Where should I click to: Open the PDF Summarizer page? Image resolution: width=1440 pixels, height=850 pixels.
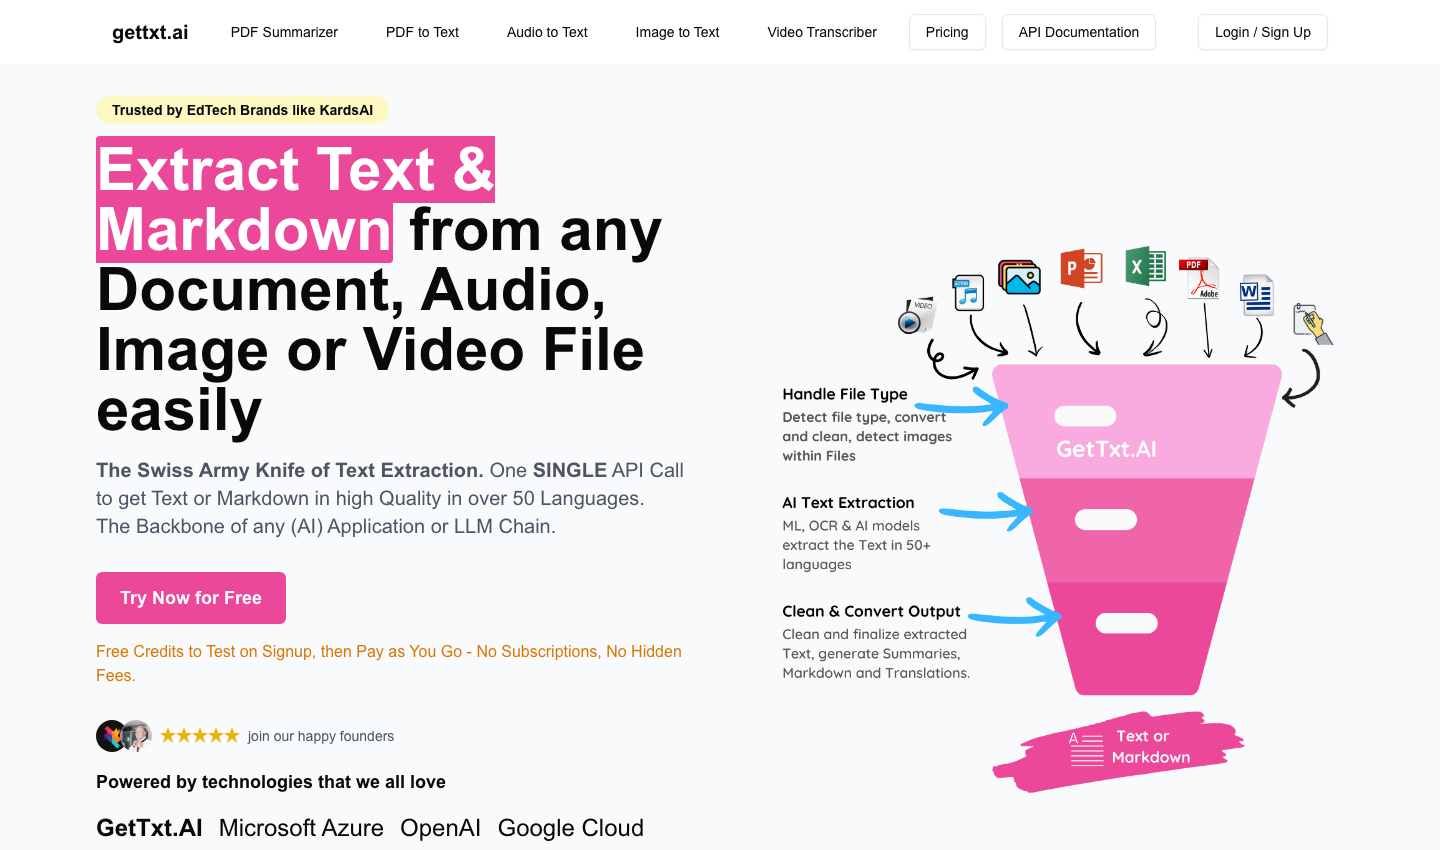coord(284,32)
